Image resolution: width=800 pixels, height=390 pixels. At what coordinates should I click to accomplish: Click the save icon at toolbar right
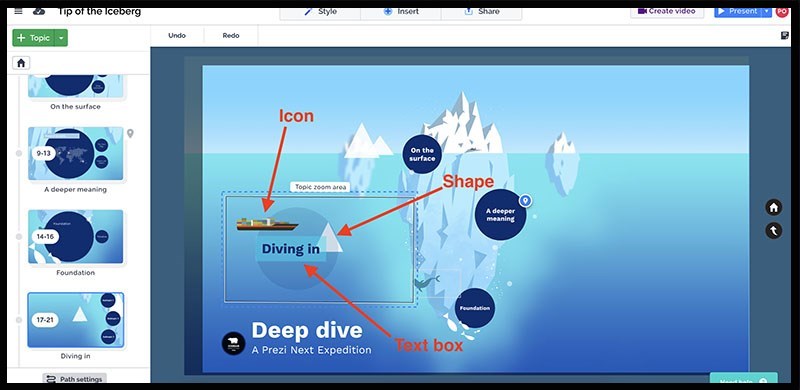(x=785, y=35)
